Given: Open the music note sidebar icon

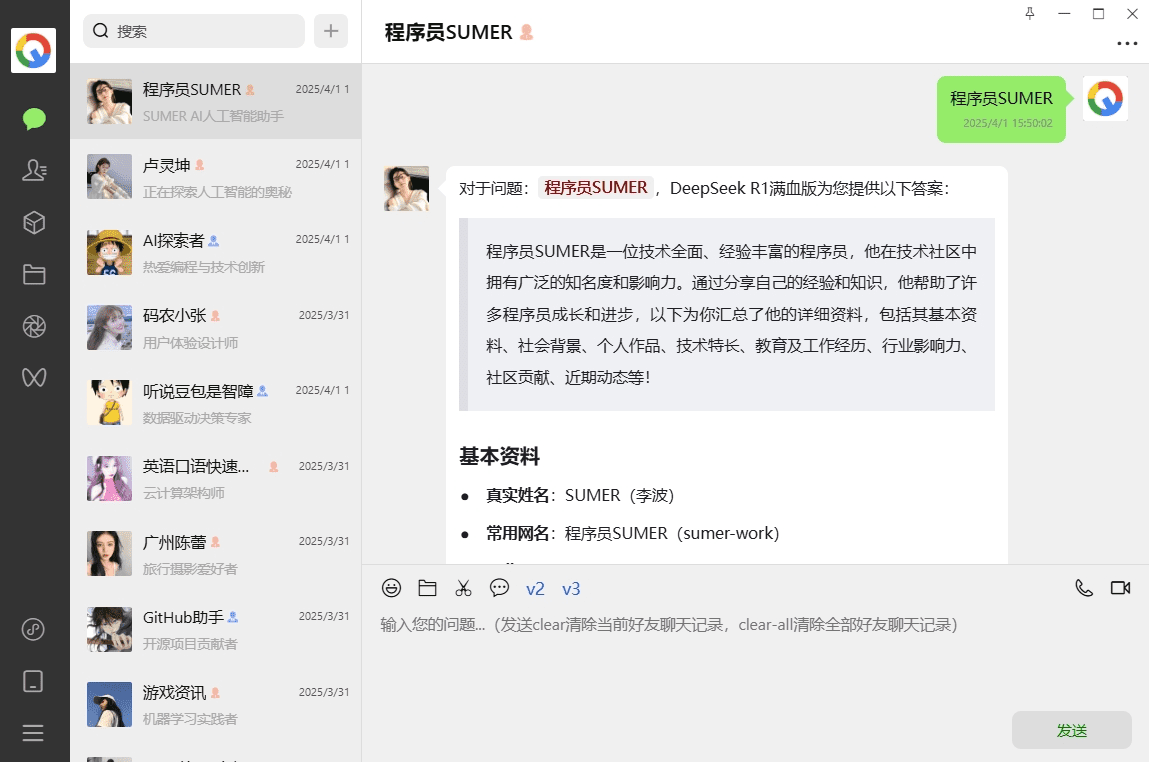Looking at the screenshot, I should (x=34, y=629).
